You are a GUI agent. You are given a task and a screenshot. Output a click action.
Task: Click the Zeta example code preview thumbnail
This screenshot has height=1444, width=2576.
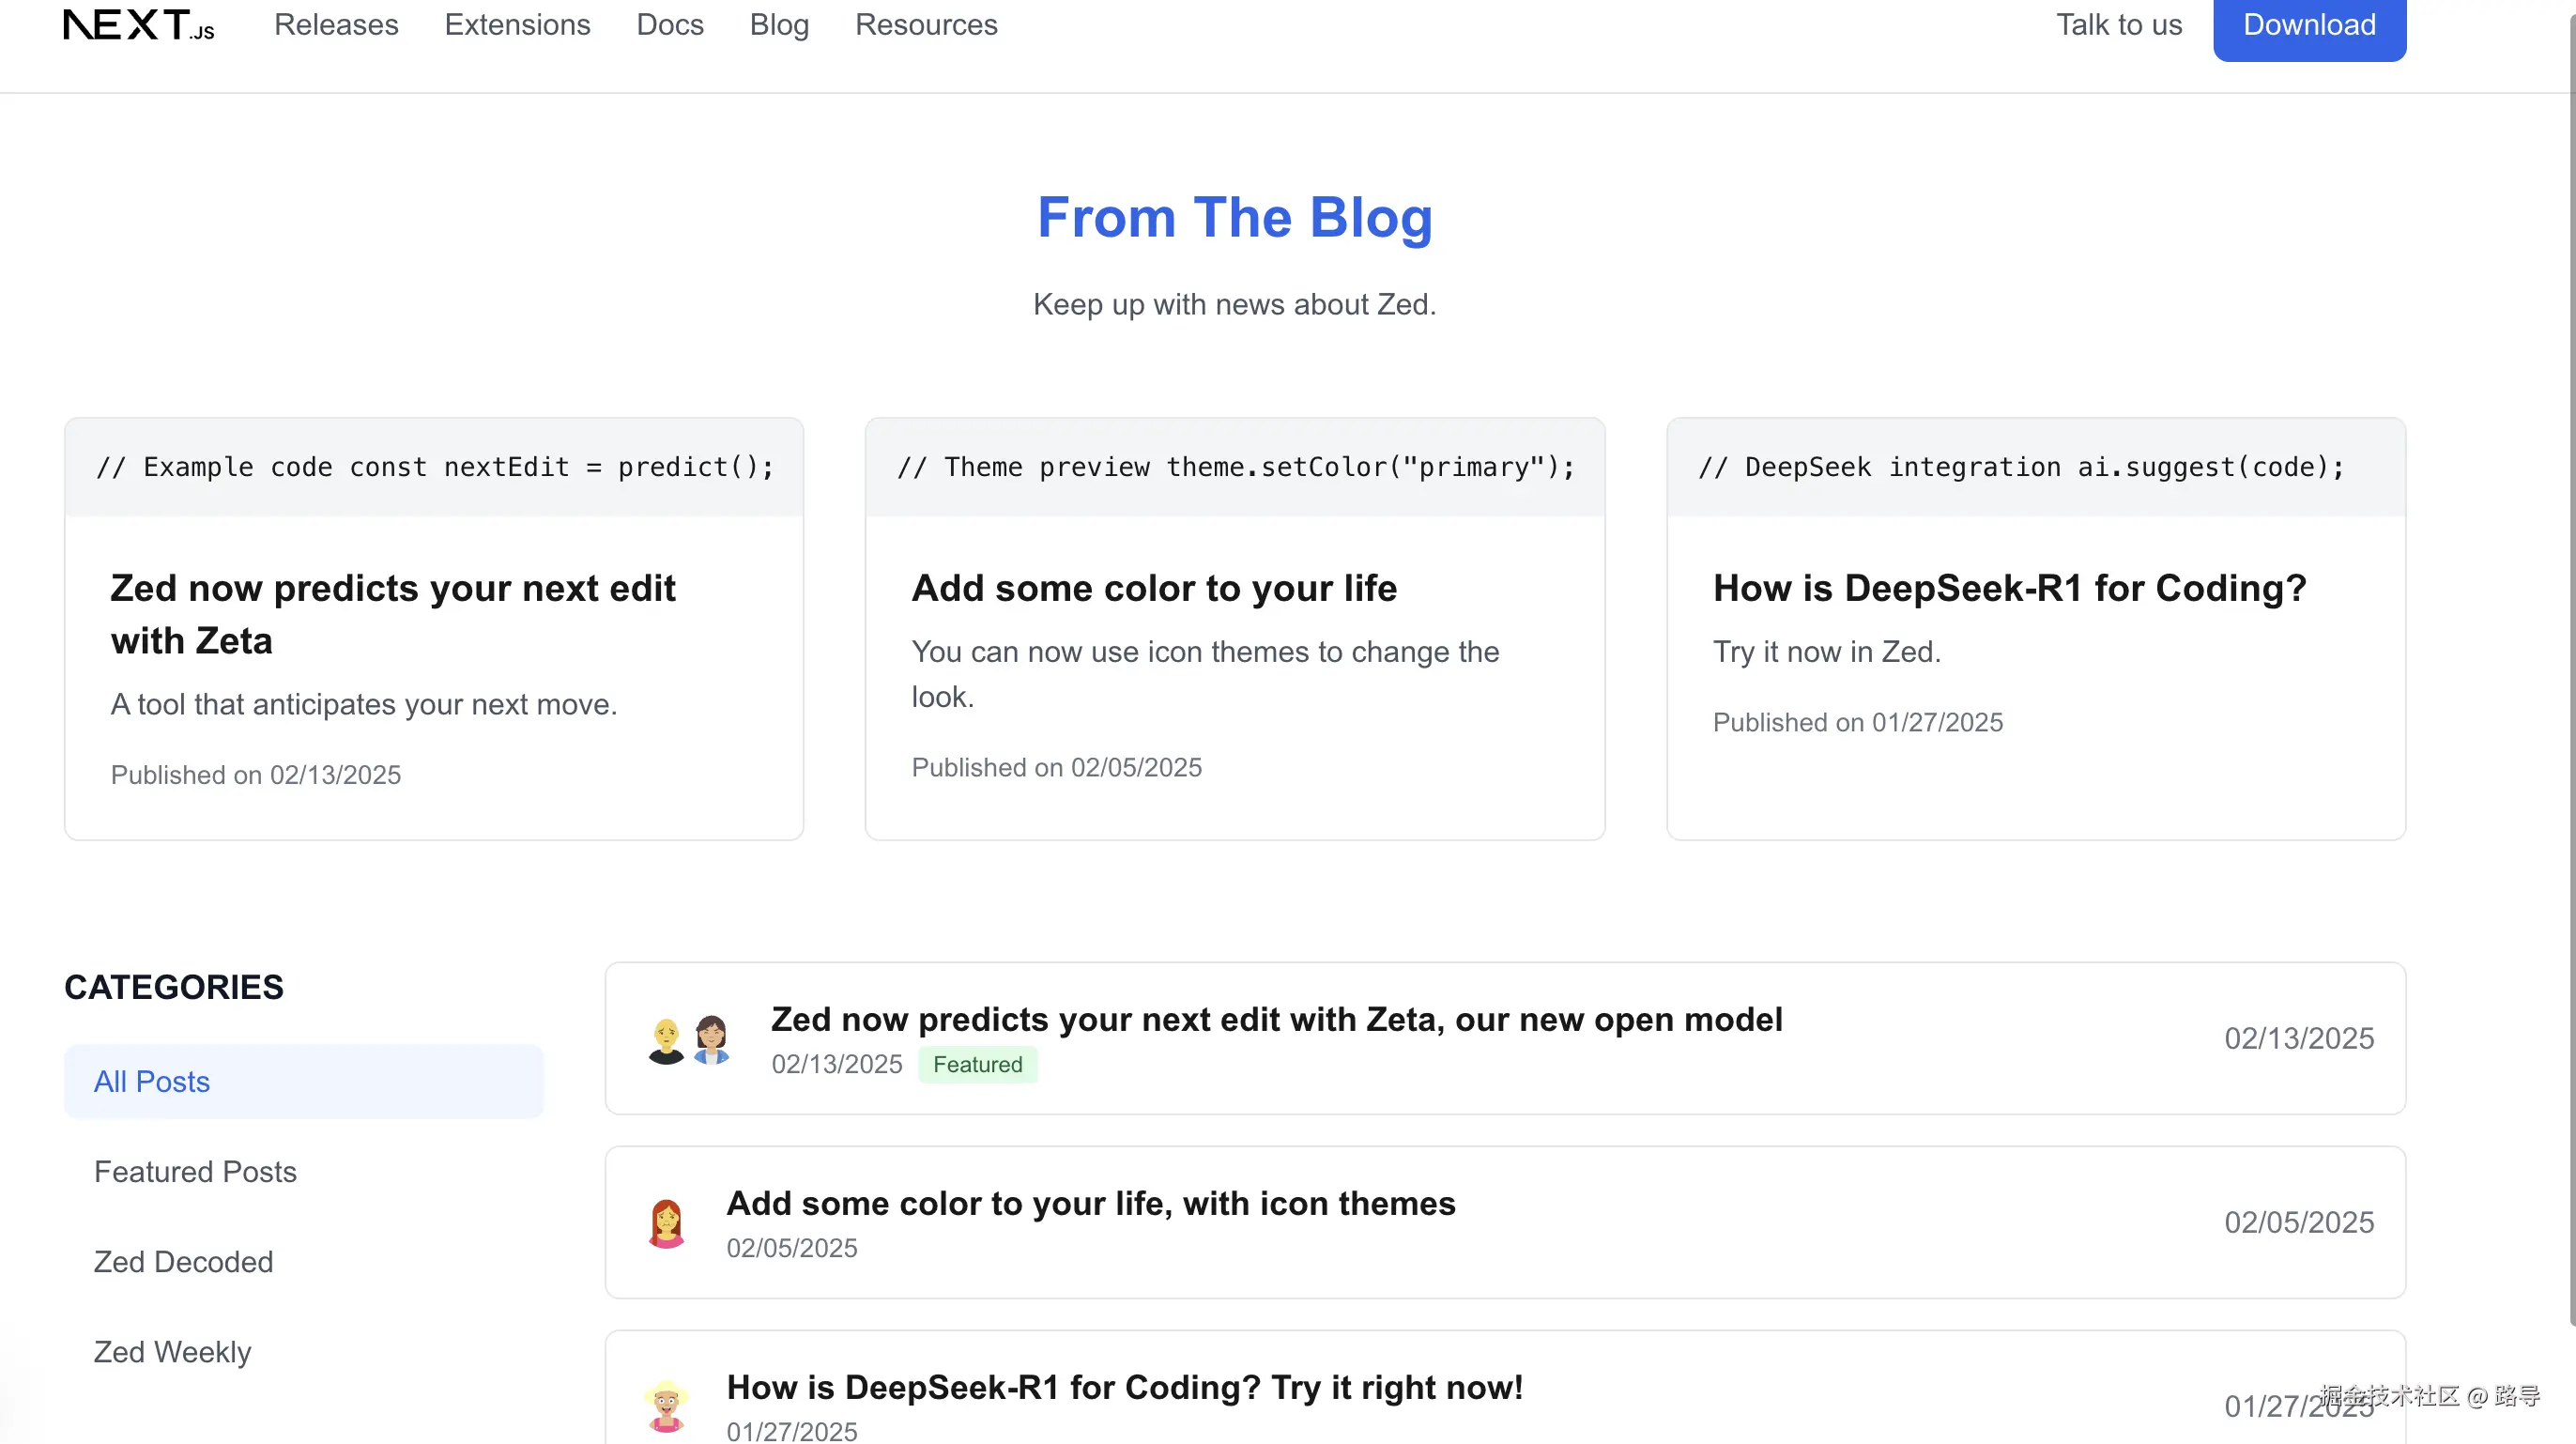[434, 467]
